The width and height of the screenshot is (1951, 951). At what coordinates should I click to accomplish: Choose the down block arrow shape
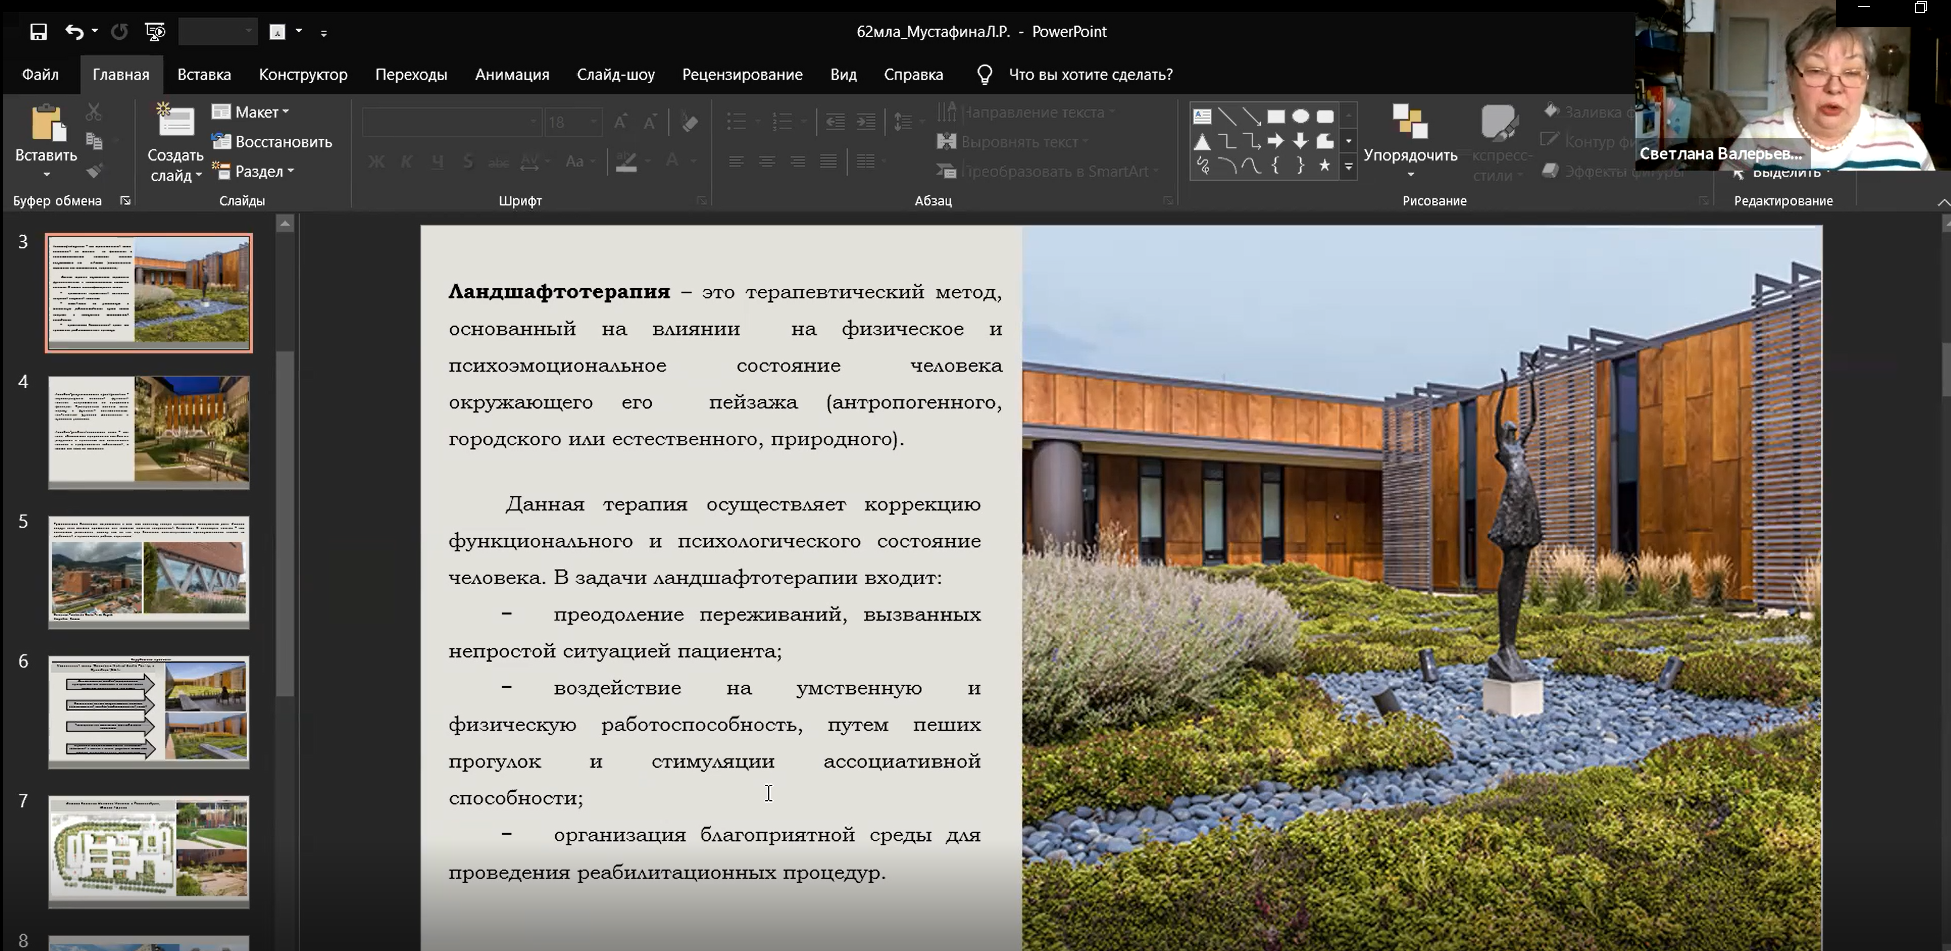click(1300, 141)
